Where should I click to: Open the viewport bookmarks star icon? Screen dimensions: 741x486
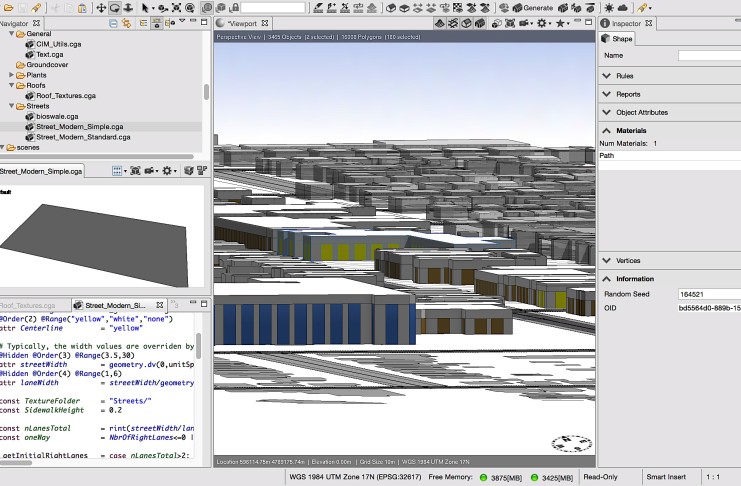pyautogui.click(x=561, y=22)
